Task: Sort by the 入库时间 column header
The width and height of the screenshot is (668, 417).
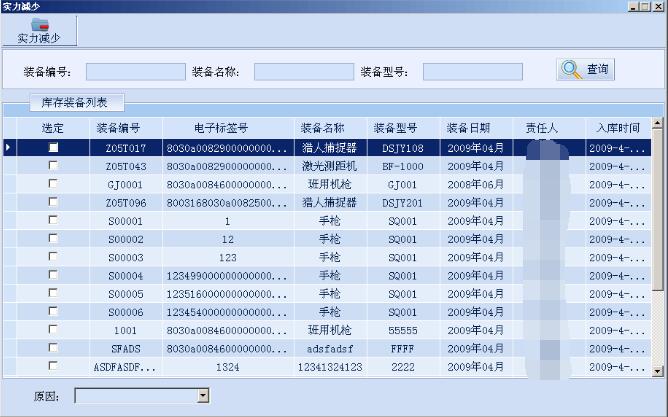Action: [618, 128]
